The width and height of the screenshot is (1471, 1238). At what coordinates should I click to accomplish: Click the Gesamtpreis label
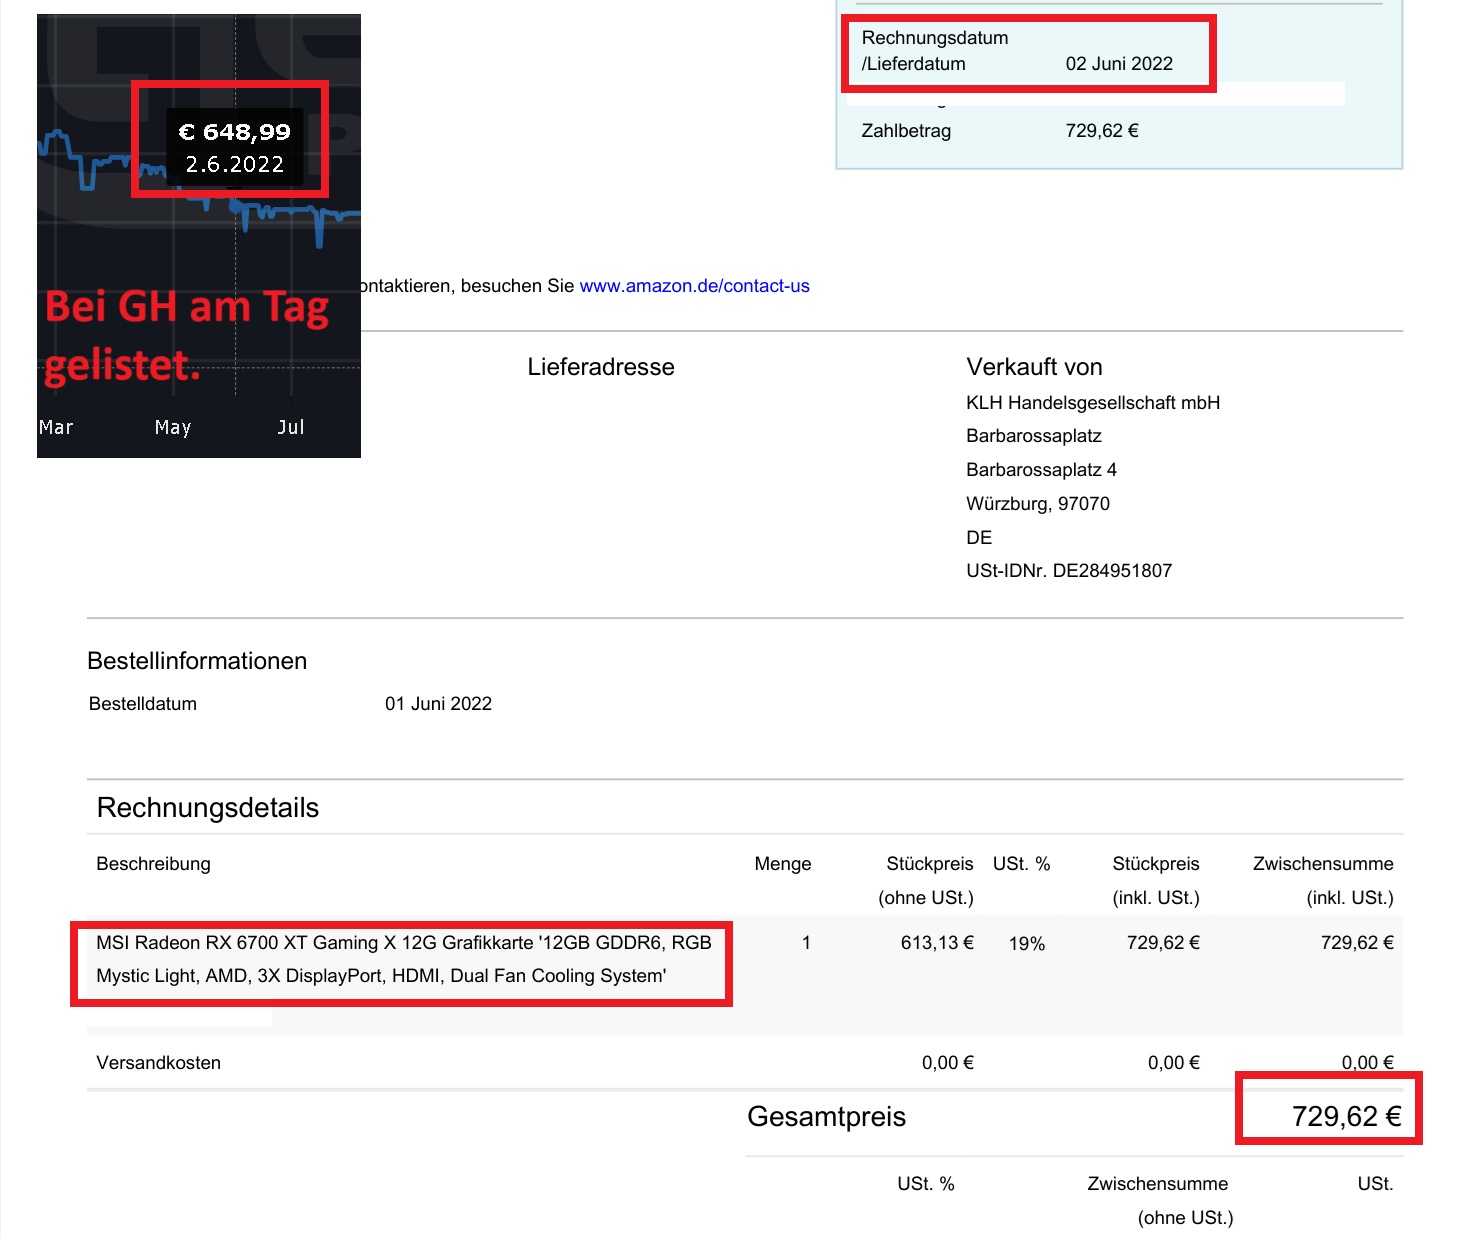tap(827, 1117)
